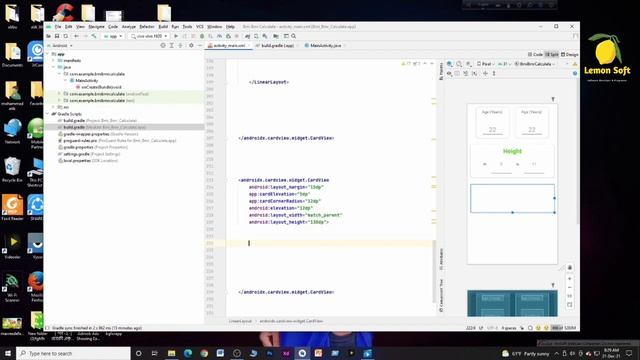Click the Zoom Out minus button in preview

point(570,287)
